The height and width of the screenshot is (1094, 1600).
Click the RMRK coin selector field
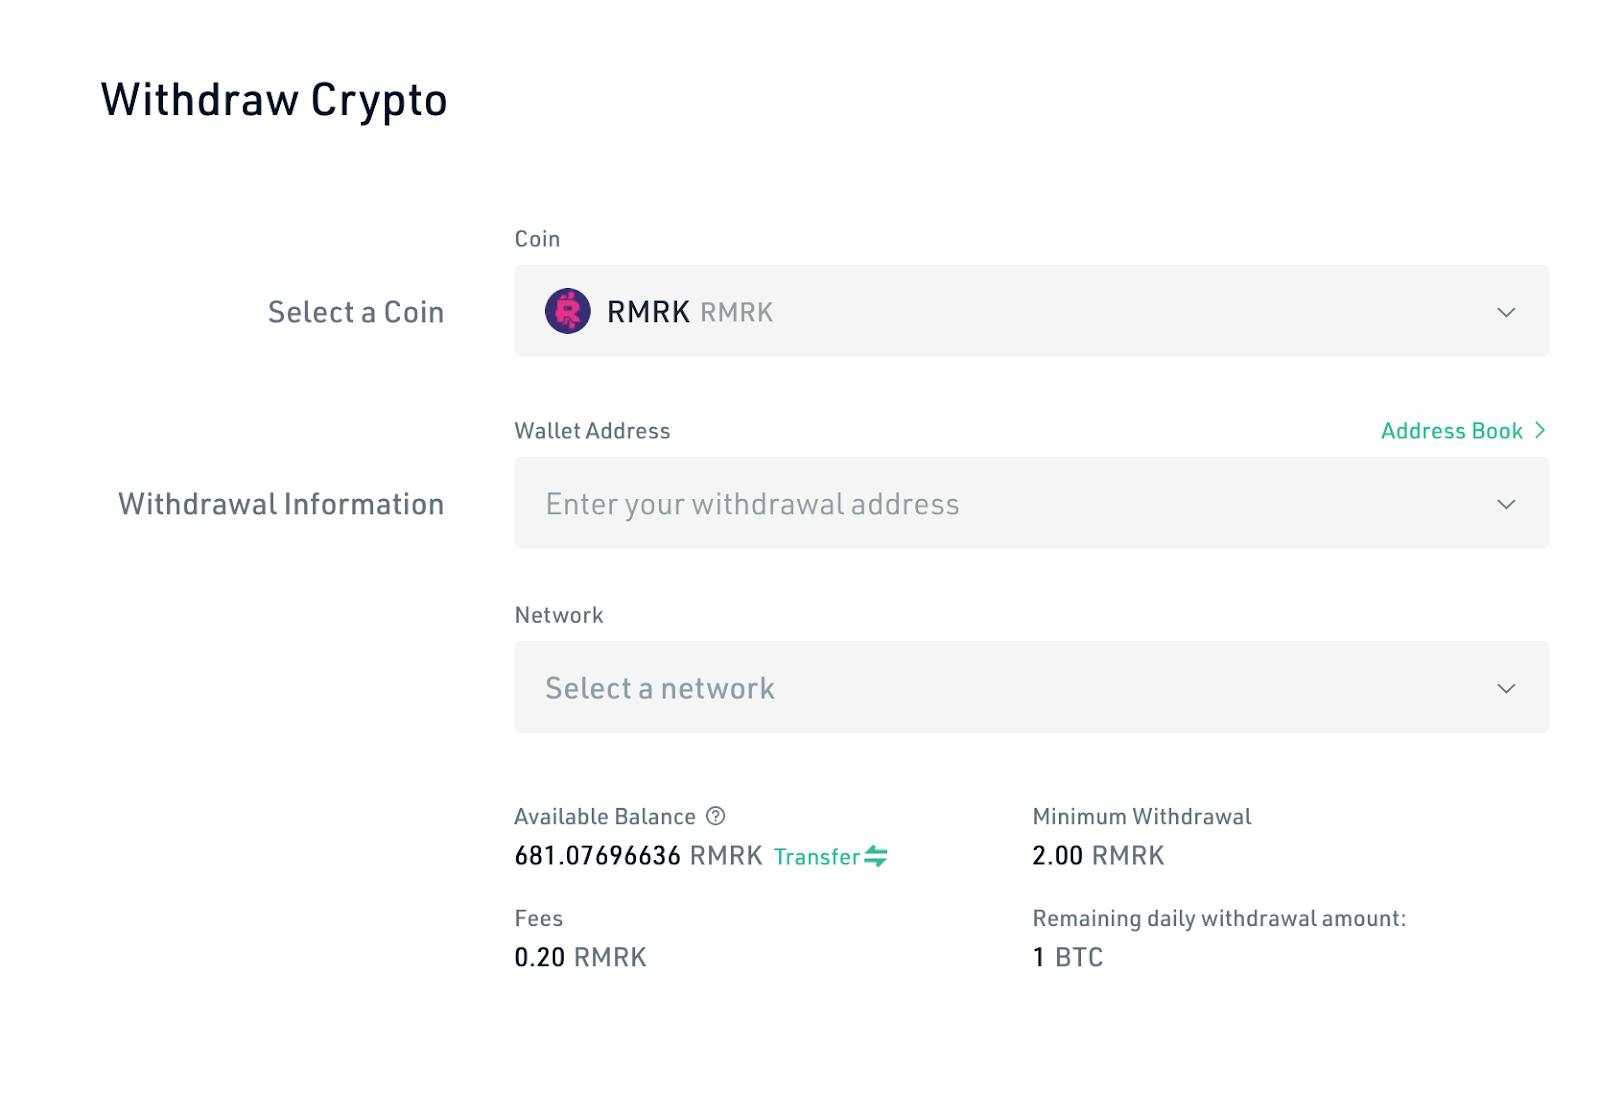click(x=1031, y=311)
